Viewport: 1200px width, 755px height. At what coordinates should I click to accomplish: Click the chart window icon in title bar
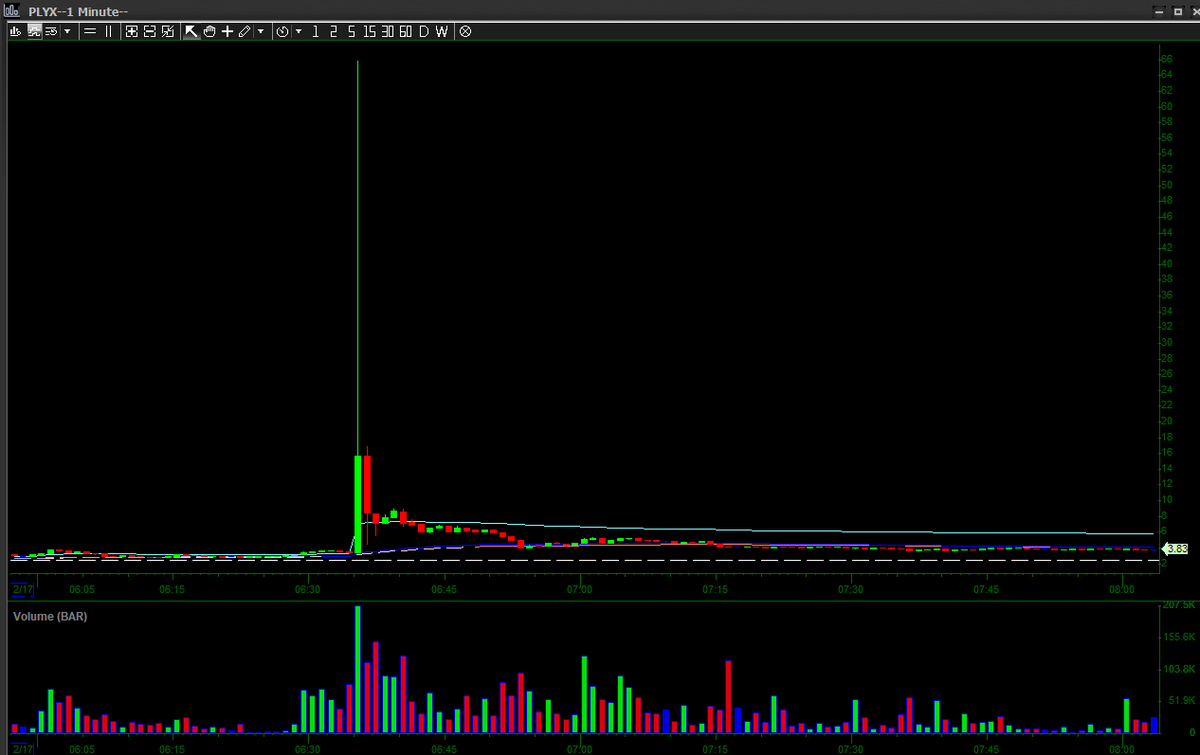13,10
